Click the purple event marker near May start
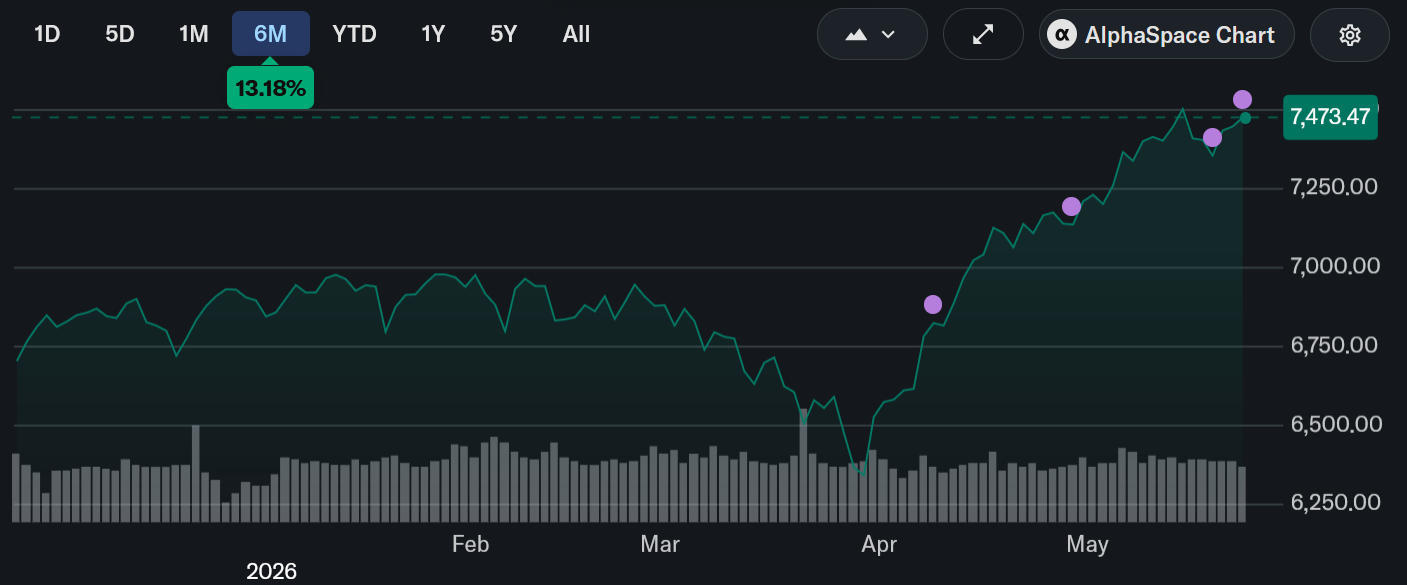The image size is (1407, 585). coord(1071,206)
